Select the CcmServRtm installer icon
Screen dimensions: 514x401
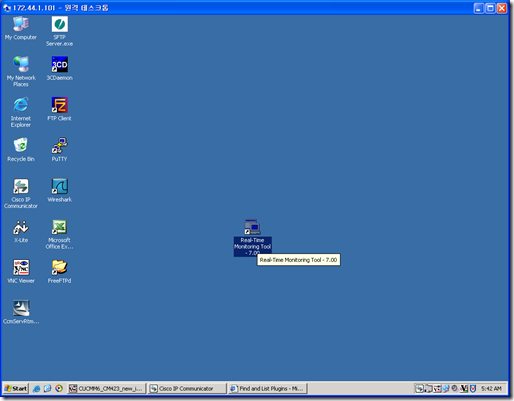(21, 312)
